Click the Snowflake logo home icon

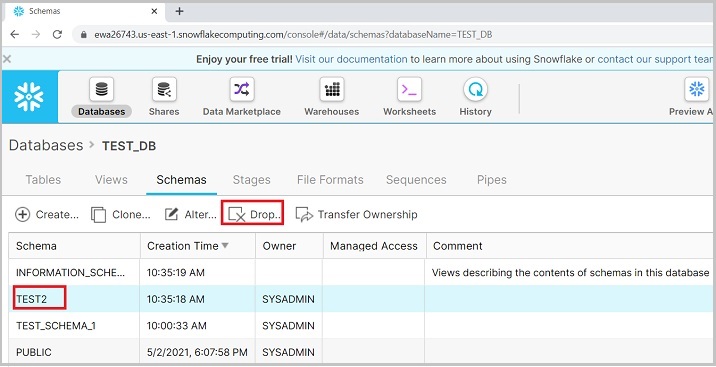(x=29, y=97)
